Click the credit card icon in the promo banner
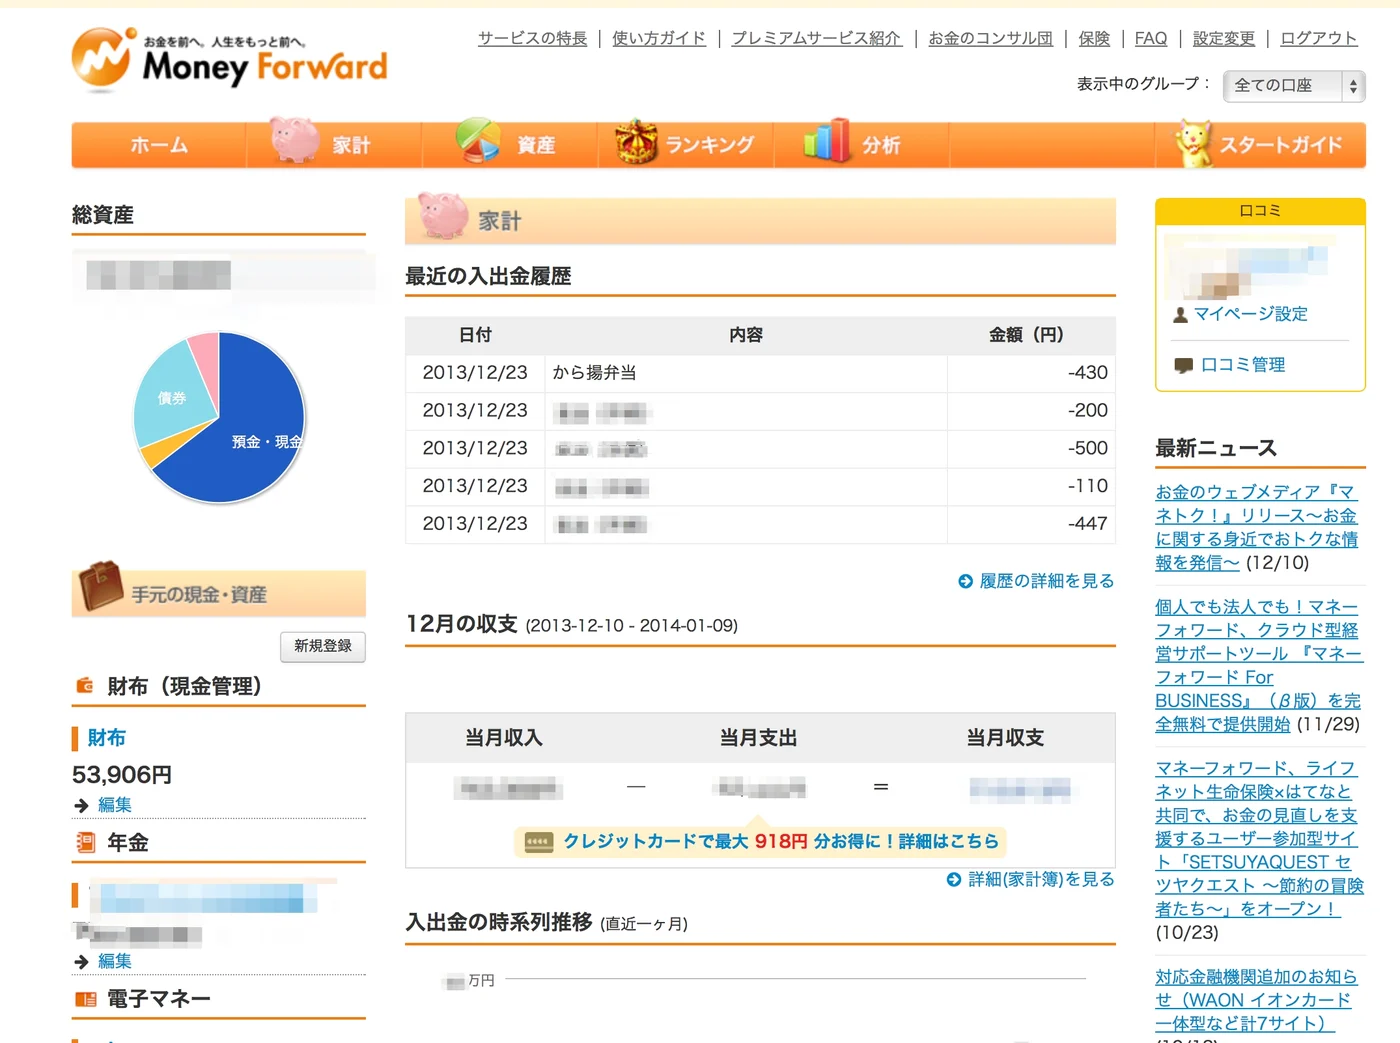 pos(539,842)
